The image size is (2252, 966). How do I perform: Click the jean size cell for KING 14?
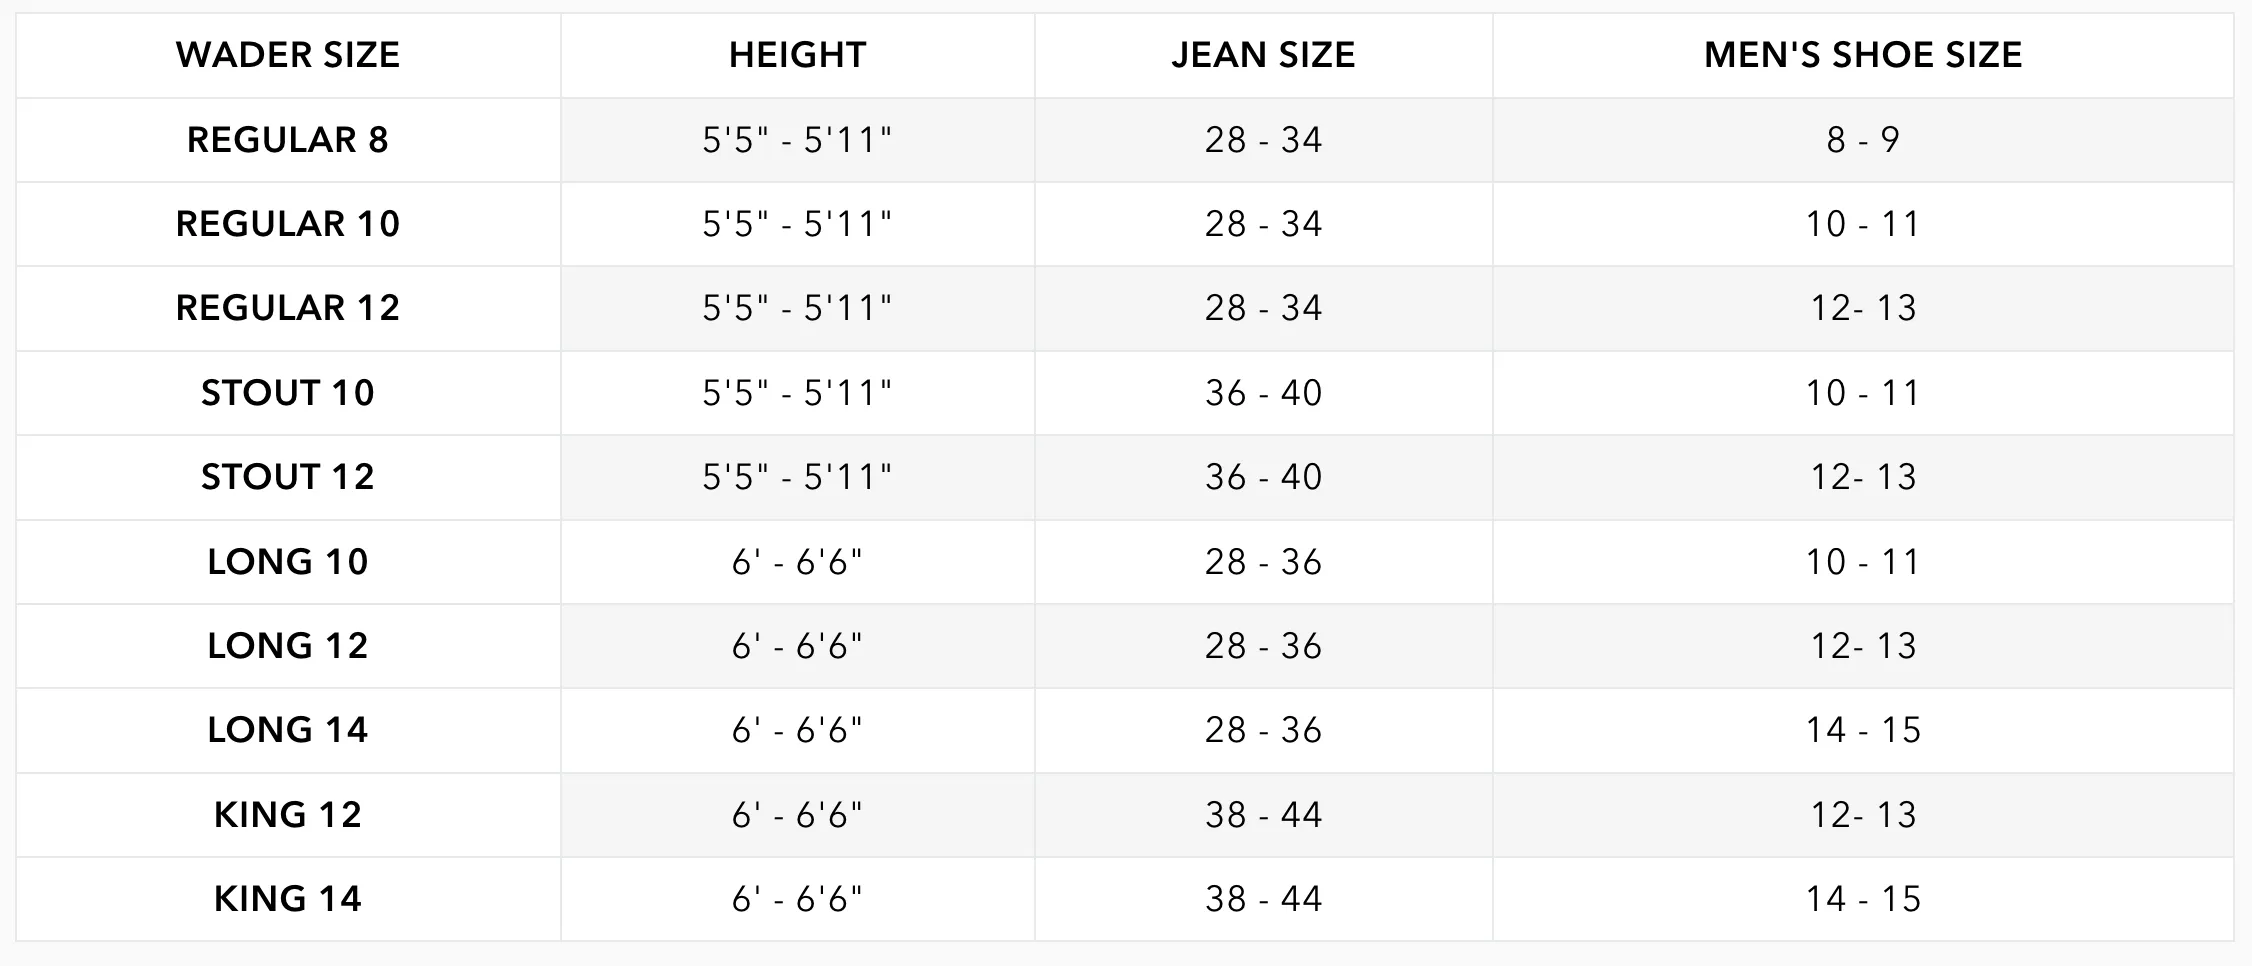coord(1263,899)
